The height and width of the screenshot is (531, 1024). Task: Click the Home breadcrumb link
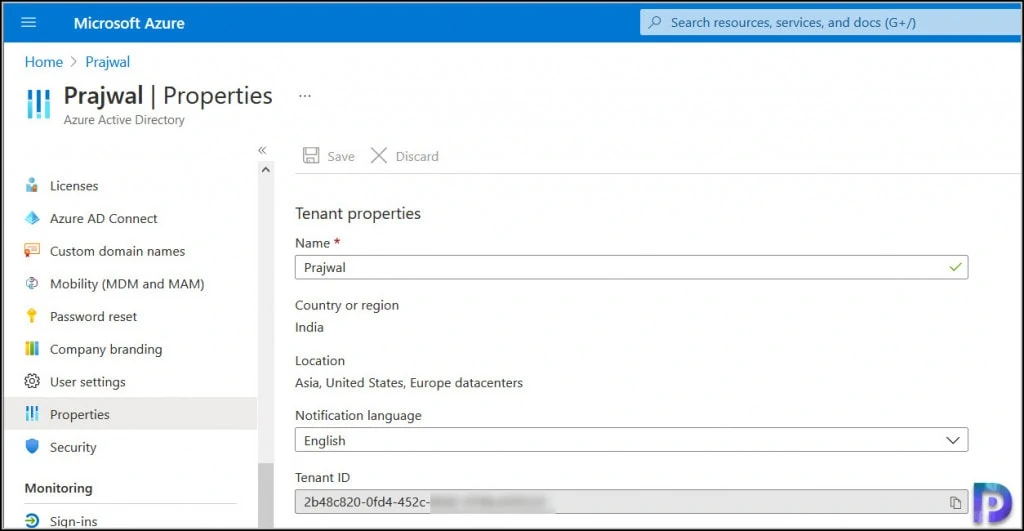[x=44, y=62]
